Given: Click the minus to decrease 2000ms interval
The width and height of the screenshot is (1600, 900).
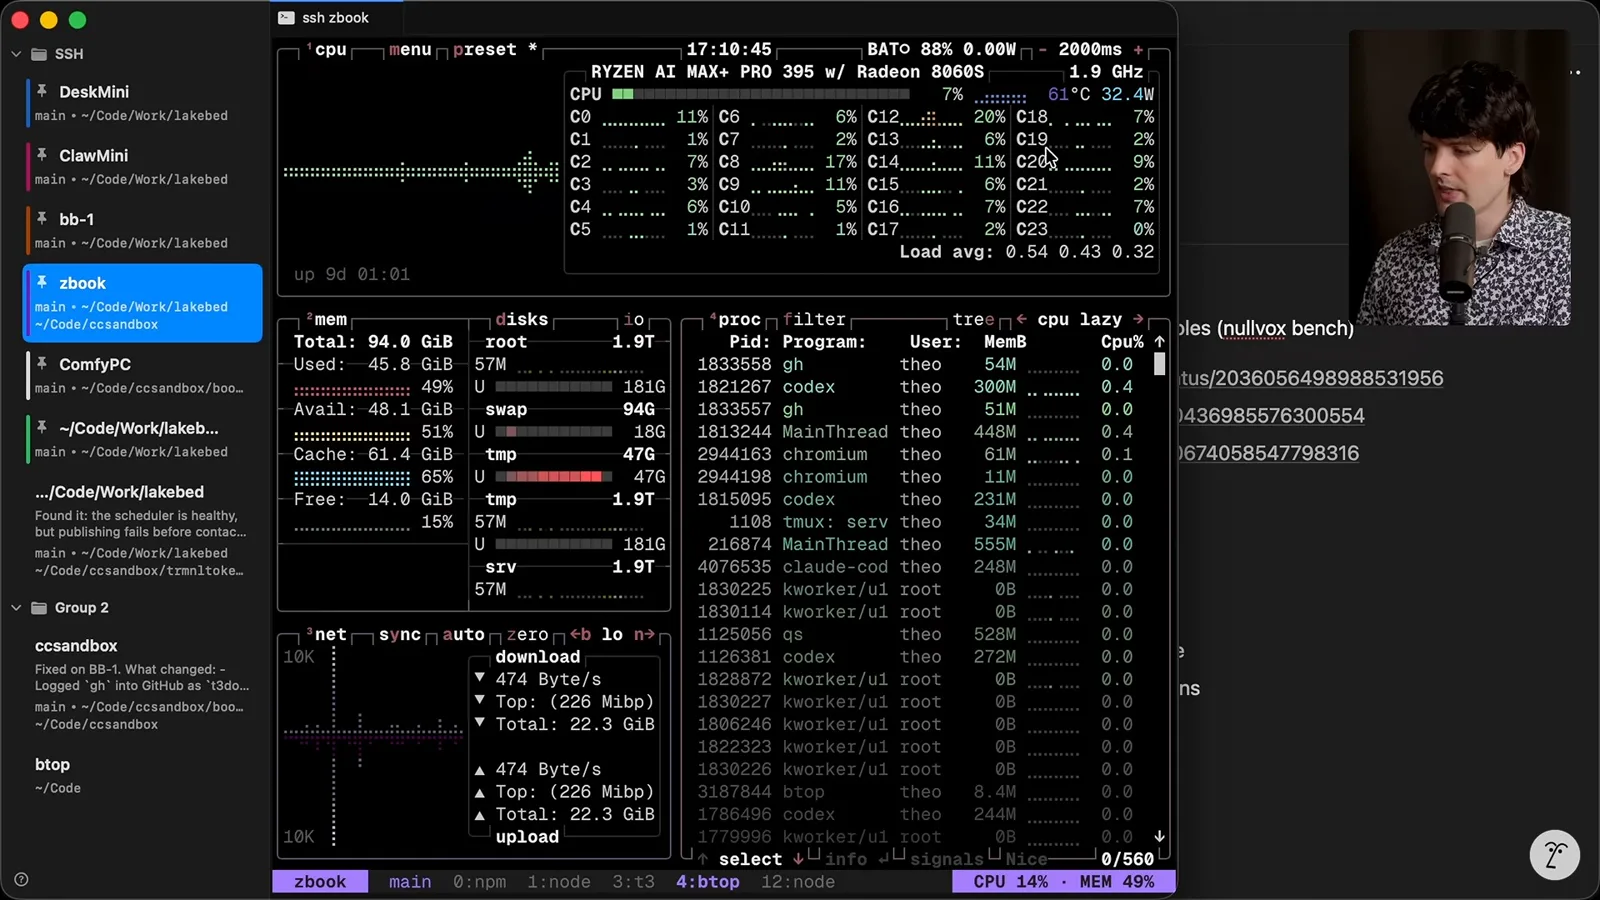Looking at the screenshot, I should [1042, 49].
